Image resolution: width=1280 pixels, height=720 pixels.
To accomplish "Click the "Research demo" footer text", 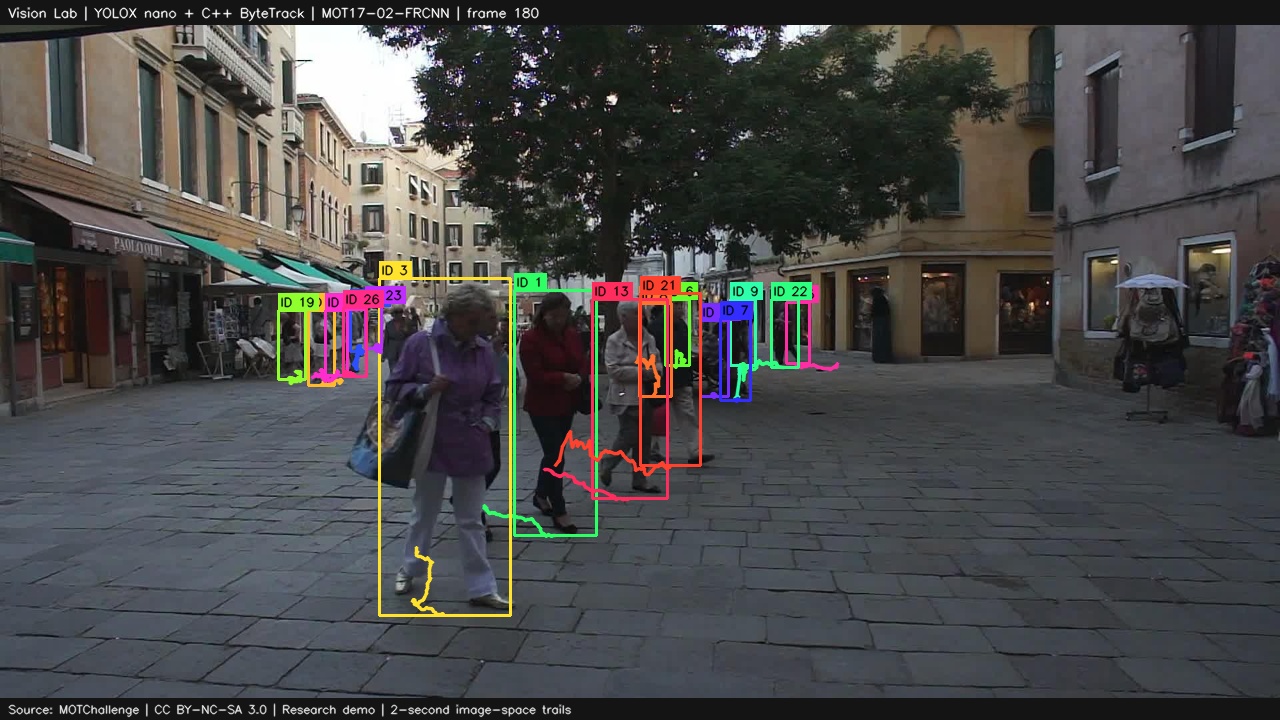I will (x=328, y=709).
